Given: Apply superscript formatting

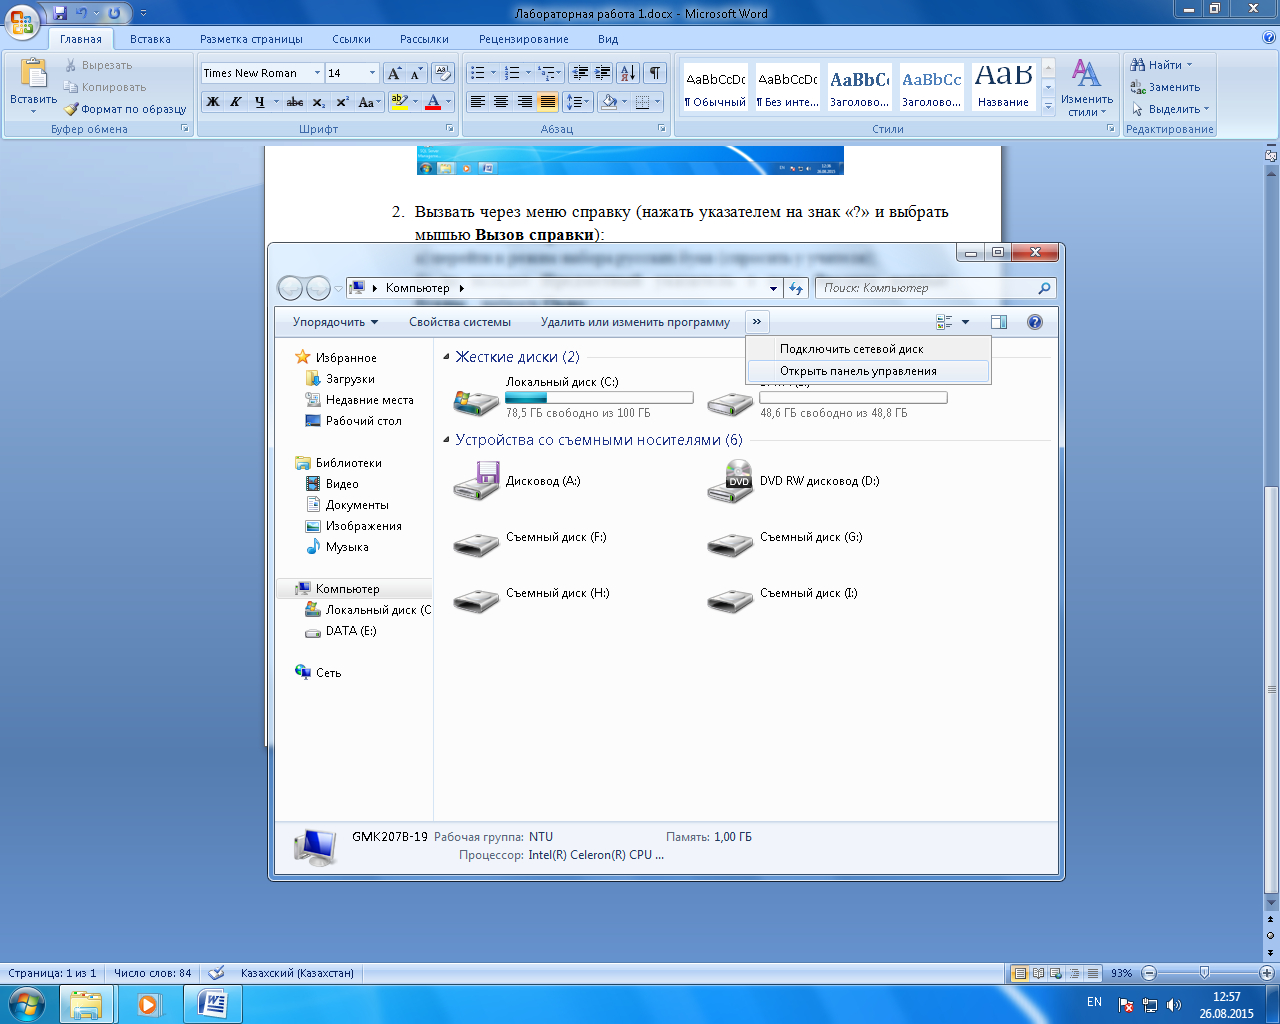Looking at the screenshot, I should tap(342, 102).
